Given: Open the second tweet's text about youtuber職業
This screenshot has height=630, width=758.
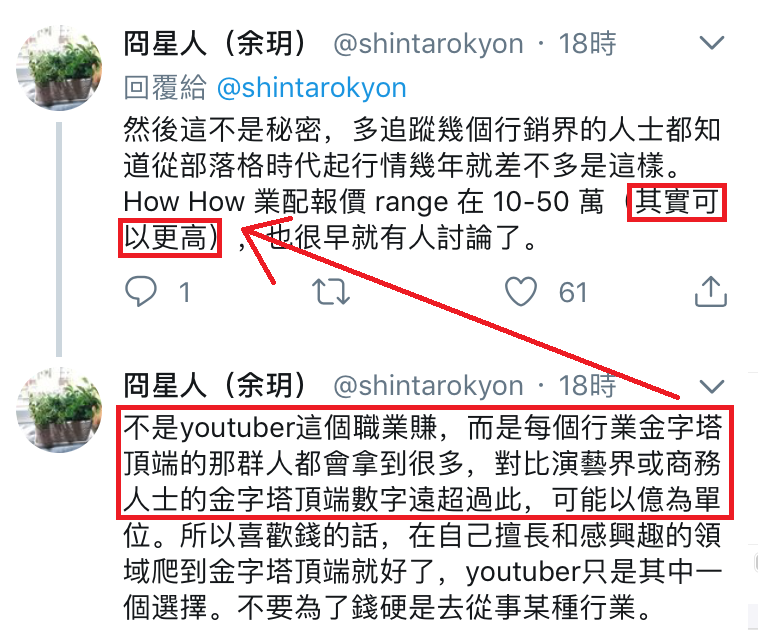Looking at the screenshot, I should coord(423,517).
